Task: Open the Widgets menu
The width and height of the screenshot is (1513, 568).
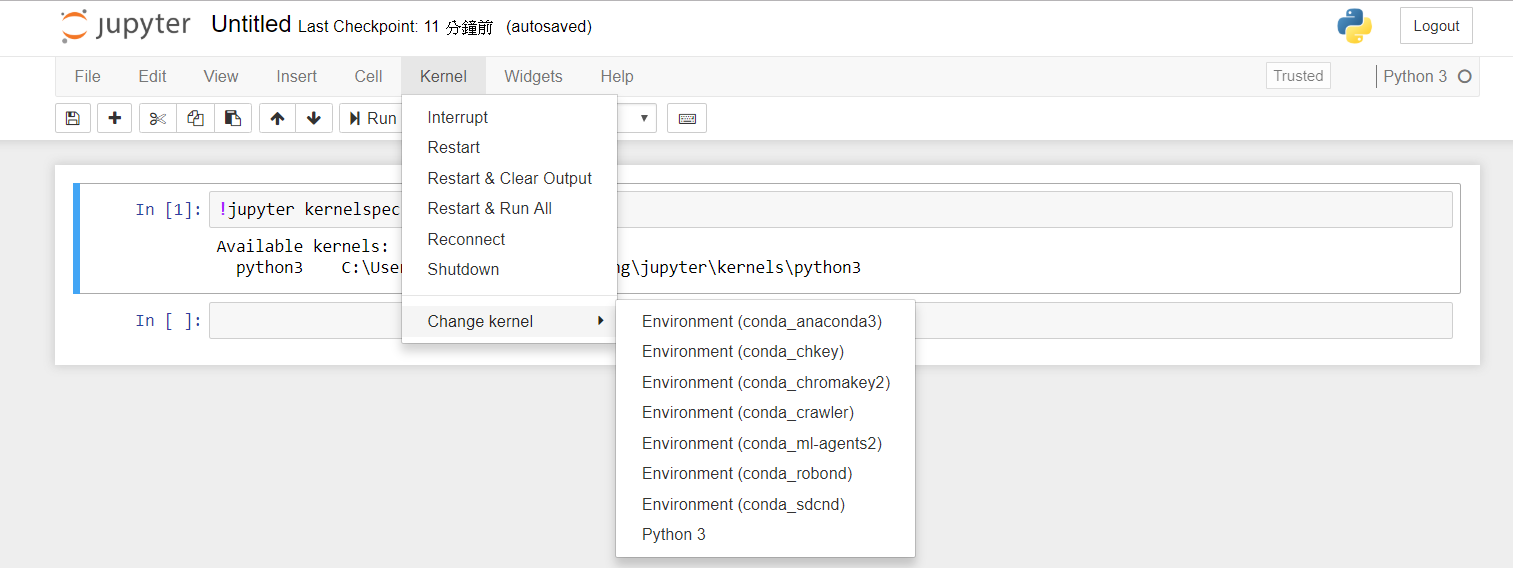Action: click(x=533, y=76)
